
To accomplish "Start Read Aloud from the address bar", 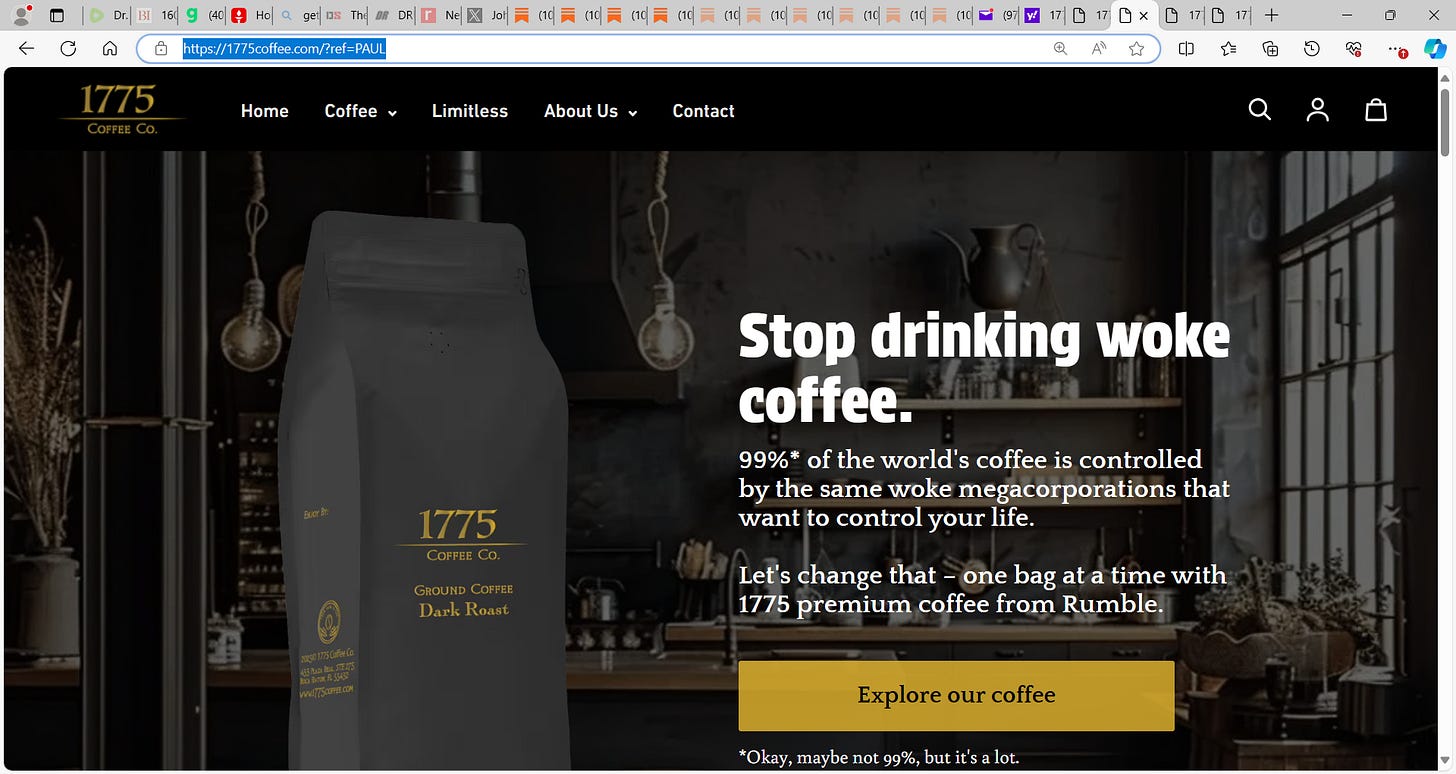I will pyautogui.click(x=1098, y=48).
